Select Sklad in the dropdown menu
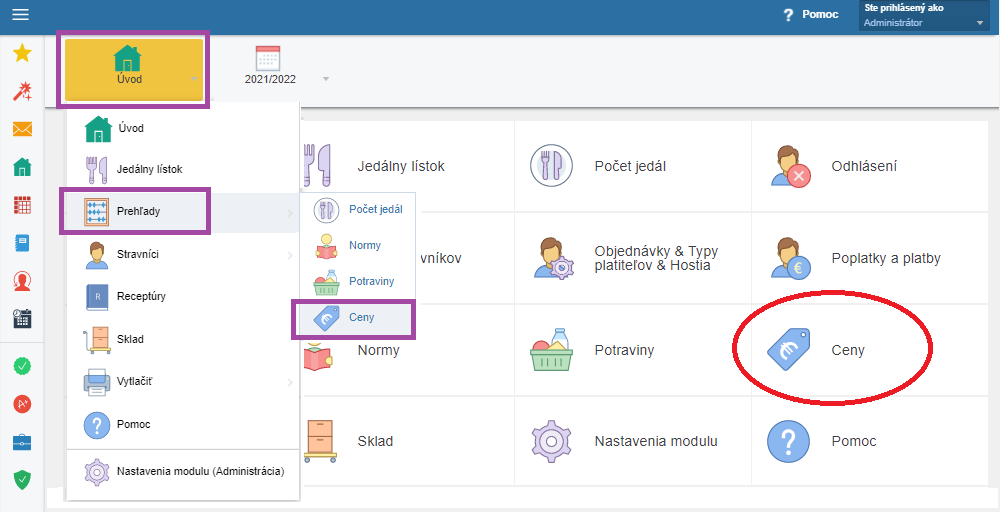Screen dimensions: 1001x512 pyautogui.click(x=183, y=340)
